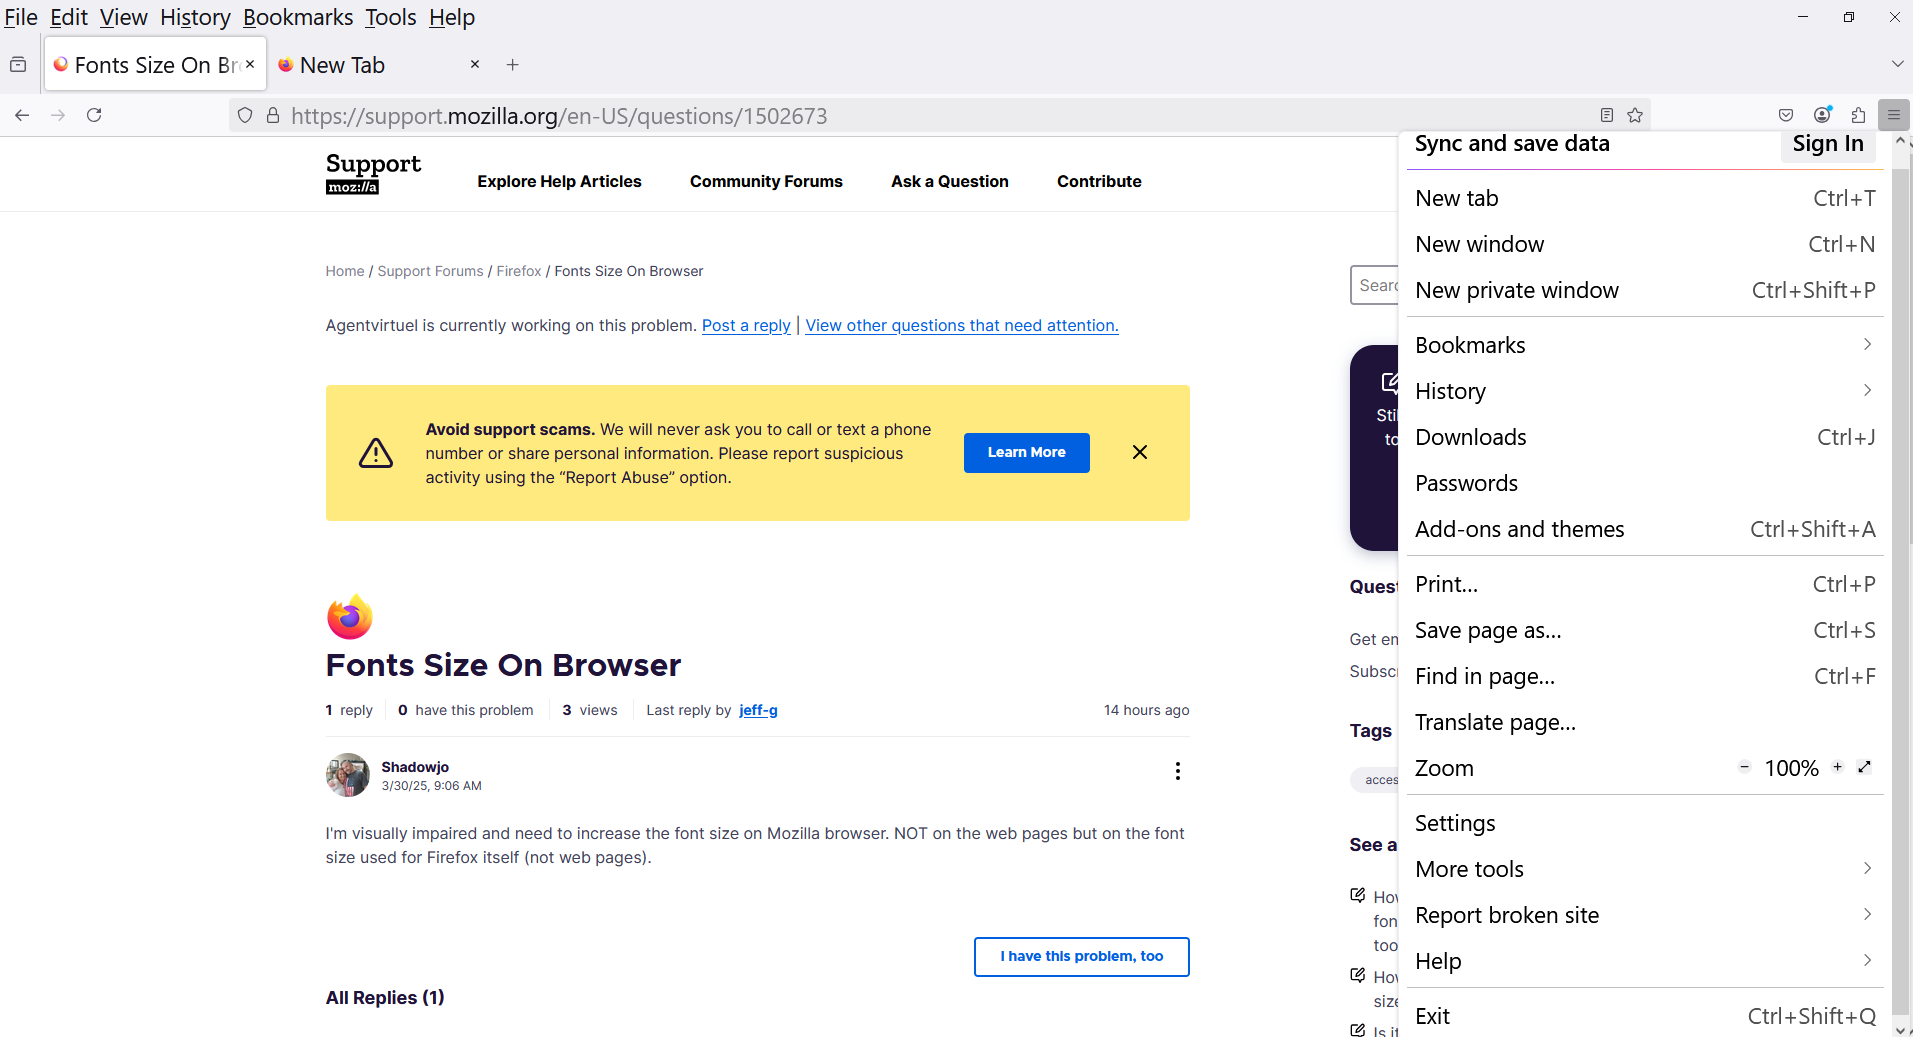Viewport: 1913px width, 1037px height.
Task: Click the Mozilla Support logo
Action: [373, 172]
